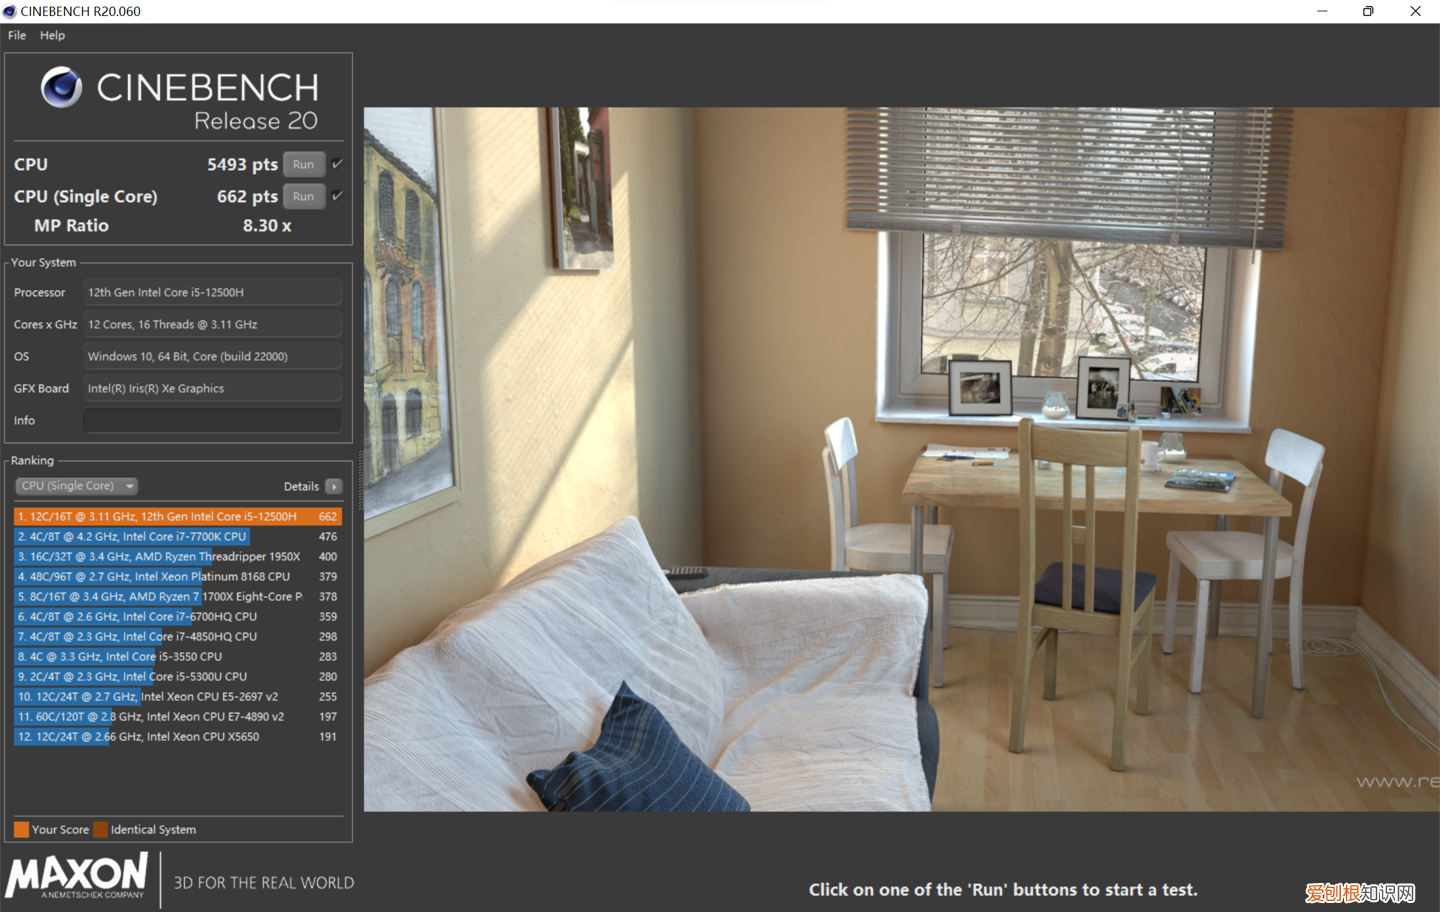Close the Cinebench window
Viewport: 1440px width, 912px height.
tap(1415, 11)
